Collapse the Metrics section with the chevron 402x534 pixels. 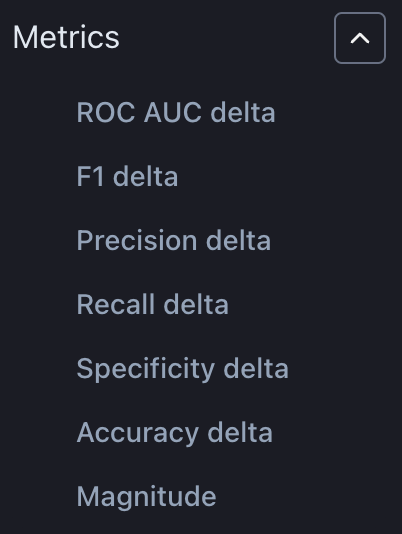(x=360, y=38)
